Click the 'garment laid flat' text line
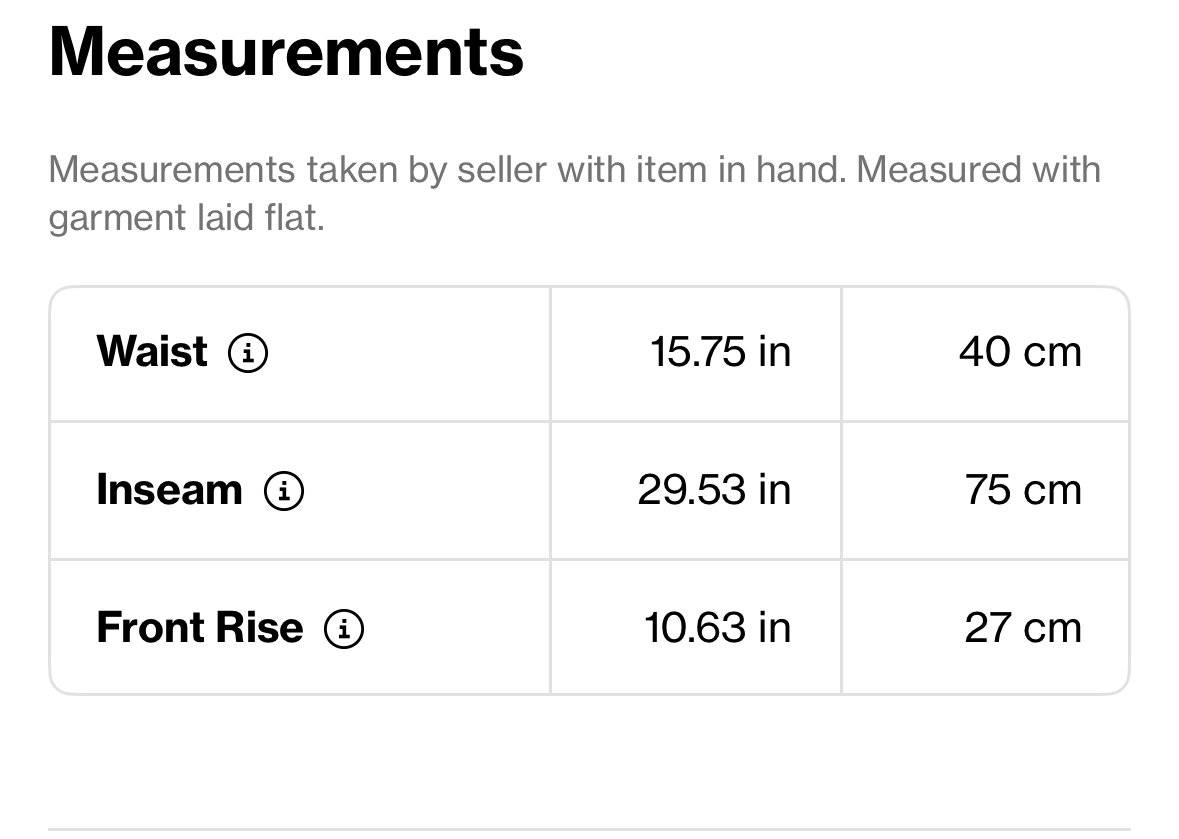1179x839 pixels. pos(186,218)
